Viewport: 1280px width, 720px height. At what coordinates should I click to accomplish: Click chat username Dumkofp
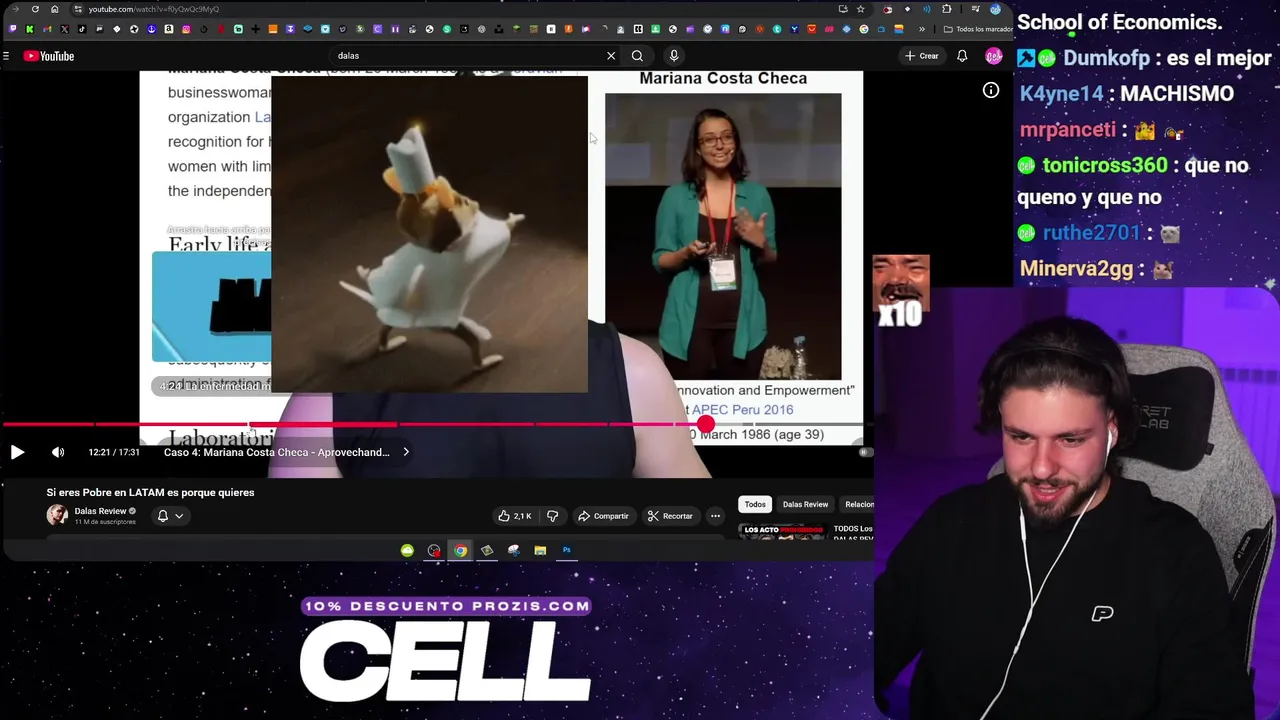pyautogui.click(x=1106, y=58)
